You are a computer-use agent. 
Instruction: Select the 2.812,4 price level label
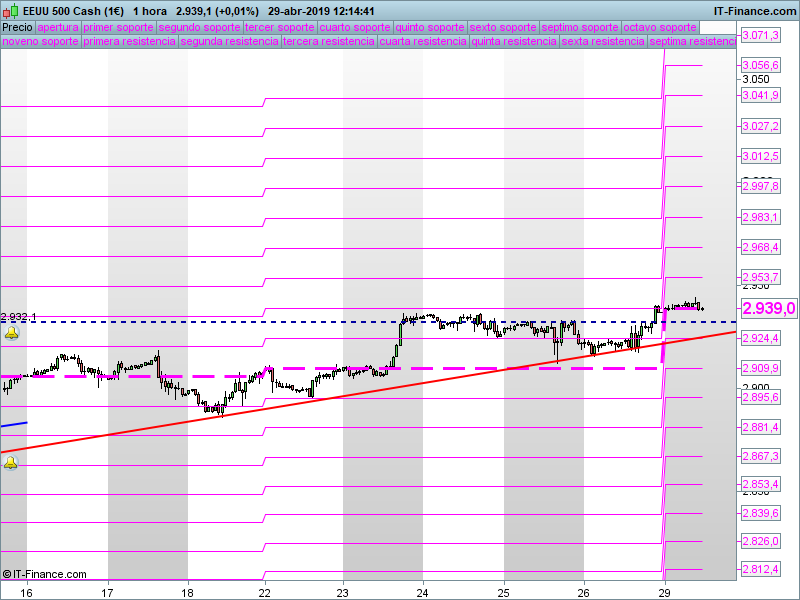pos(760,569)
